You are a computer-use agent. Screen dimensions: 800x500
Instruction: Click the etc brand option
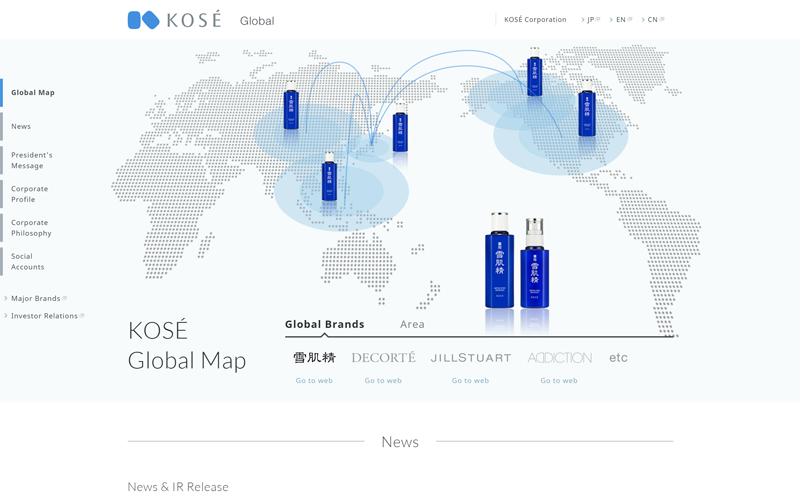tap(618, 358)
